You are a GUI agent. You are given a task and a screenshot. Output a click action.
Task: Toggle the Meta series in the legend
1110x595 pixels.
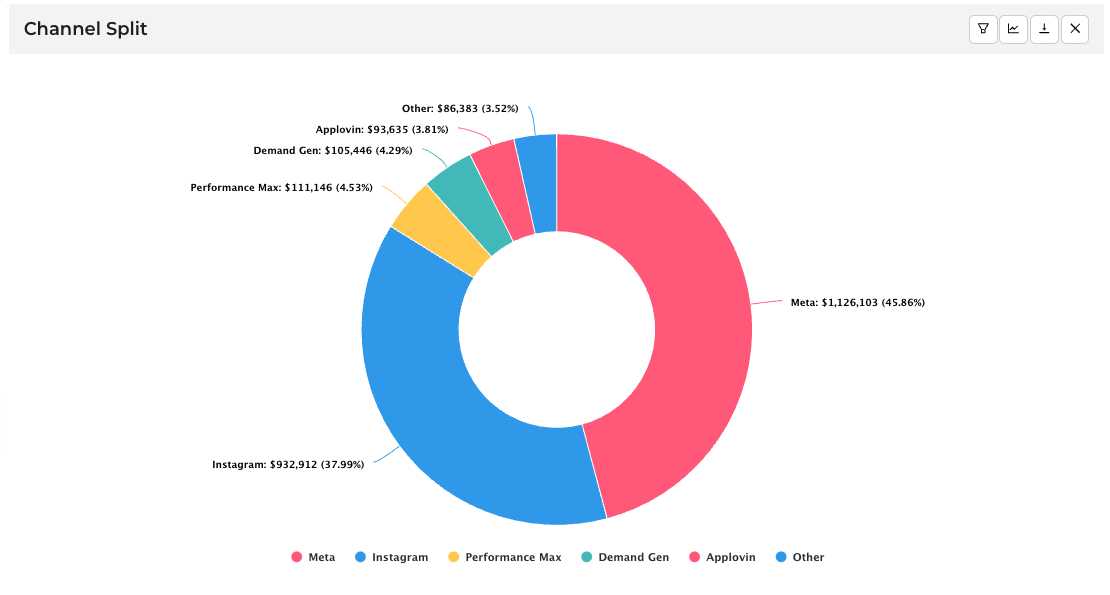click(x=313, y=557)
